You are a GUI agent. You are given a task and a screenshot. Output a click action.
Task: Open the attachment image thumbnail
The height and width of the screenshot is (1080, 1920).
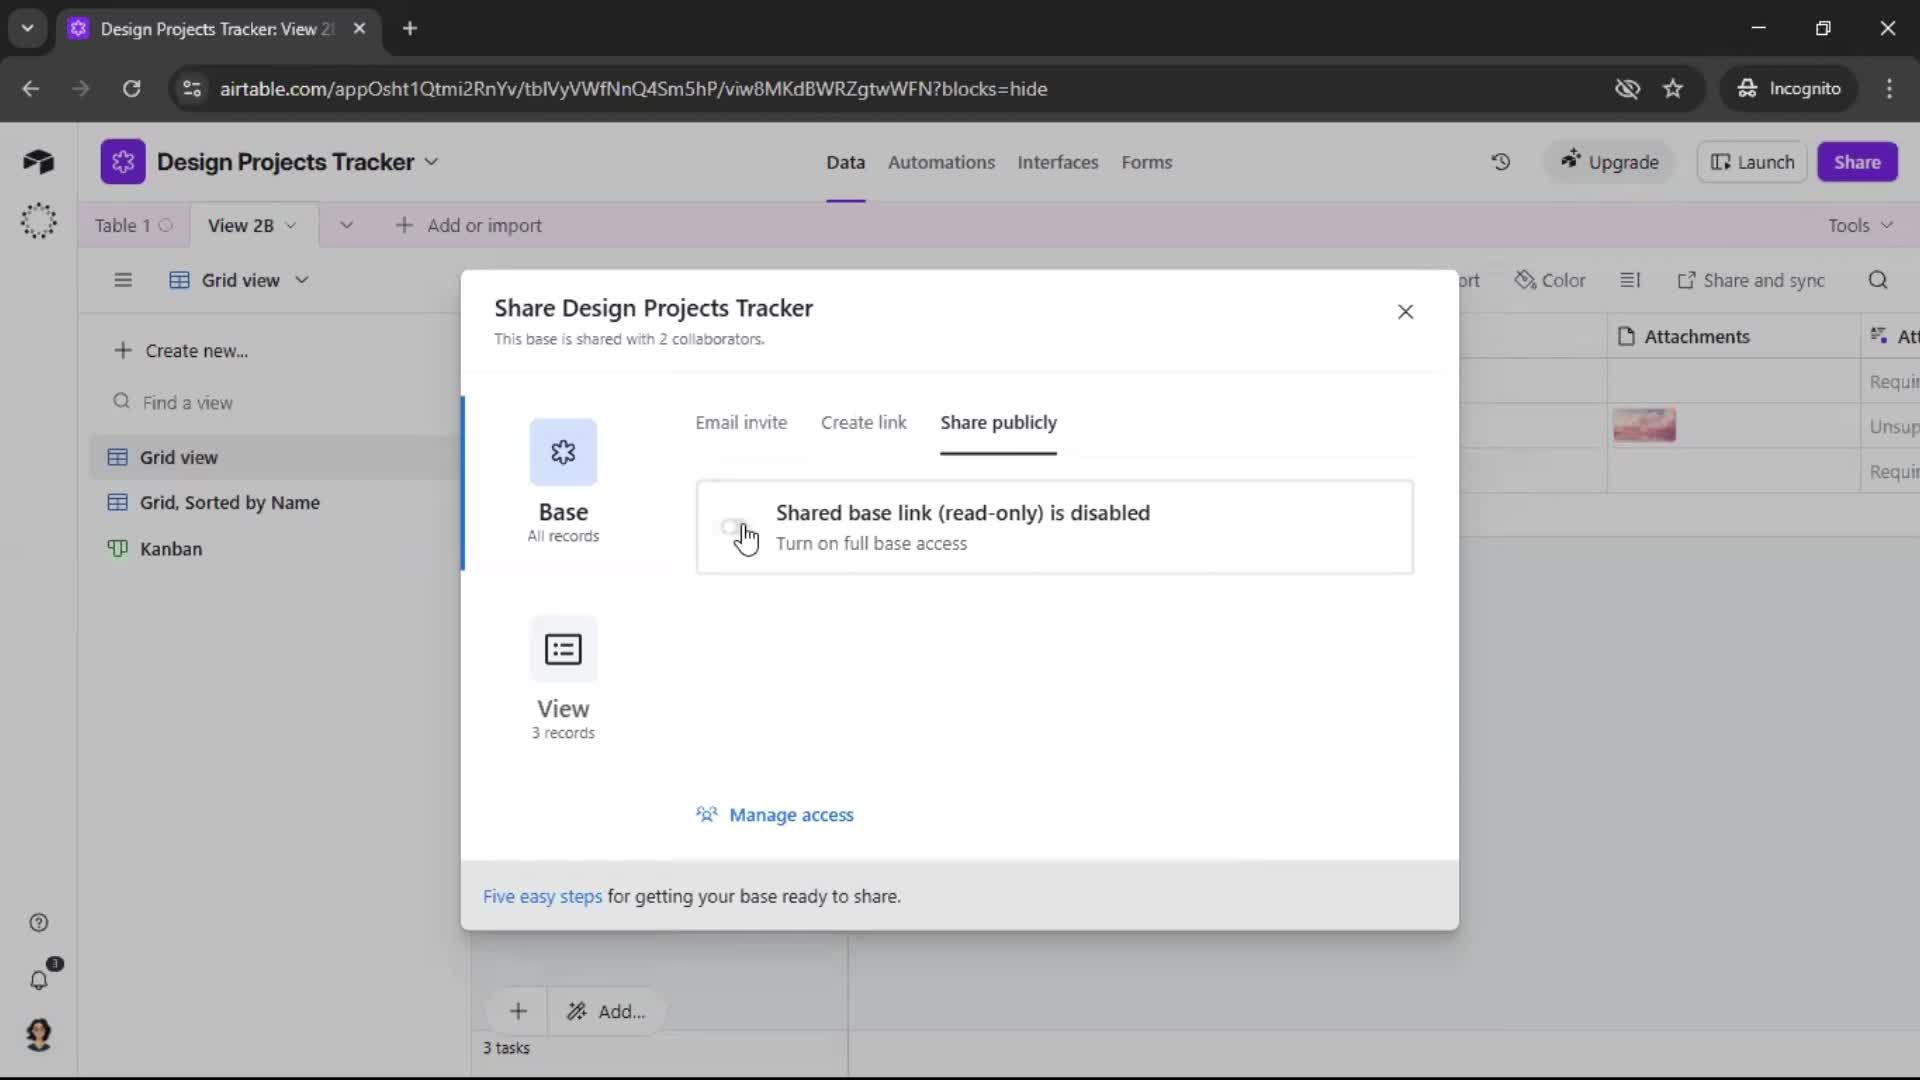coord(1644,426)
